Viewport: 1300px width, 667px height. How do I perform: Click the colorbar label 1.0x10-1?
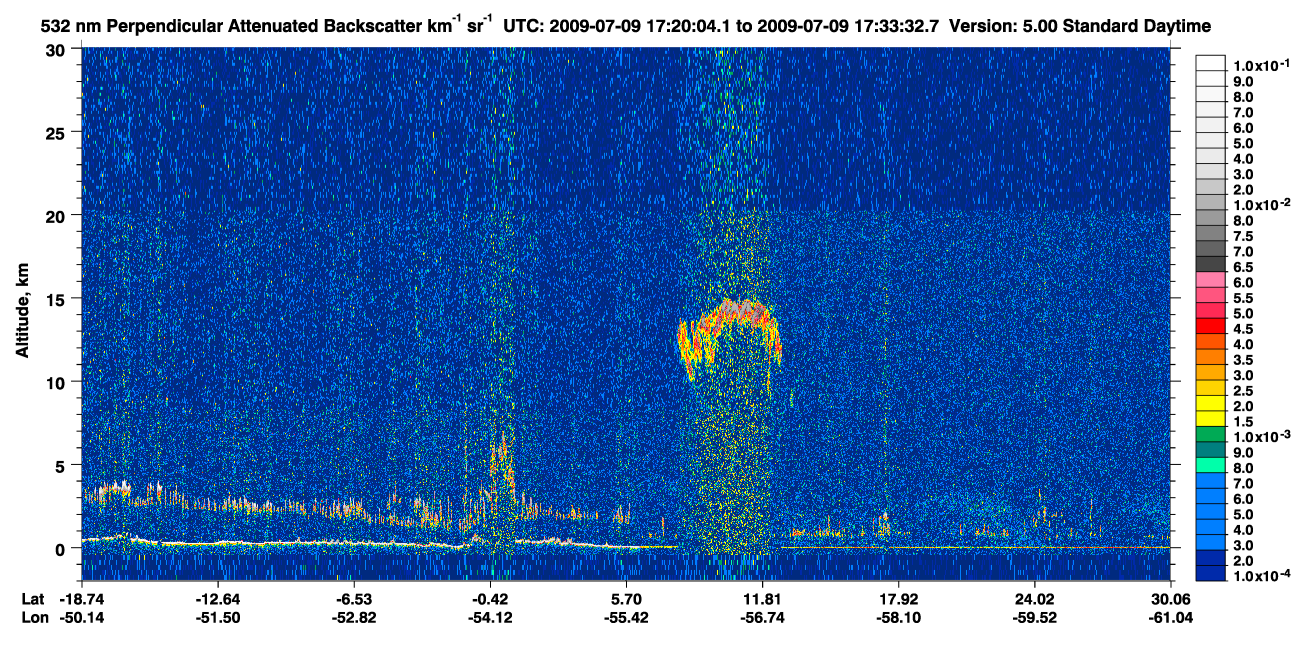tap(1260, 64)
